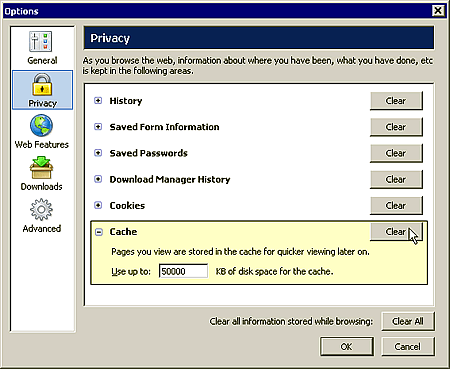450x369 pixels.
Task: Cancel the Options dialog
Action: point(408,347)
